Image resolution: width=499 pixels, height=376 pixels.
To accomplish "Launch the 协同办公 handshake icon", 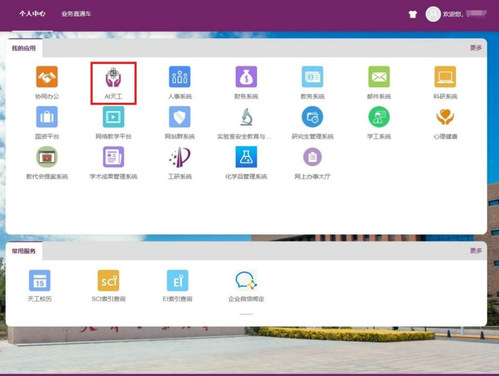I will tap(47, 77).
